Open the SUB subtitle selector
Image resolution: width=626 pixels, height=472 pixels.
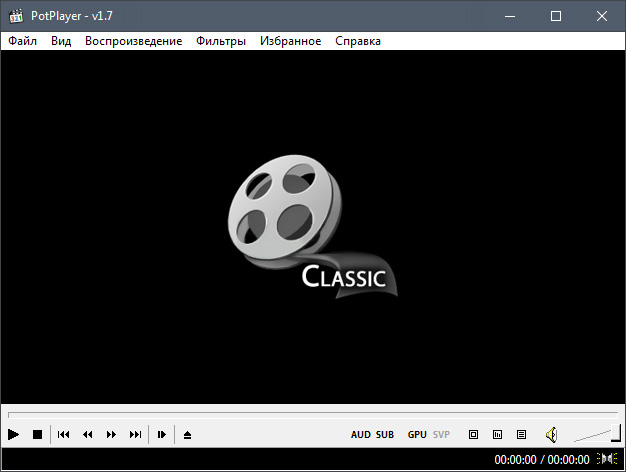coord(385,434)
